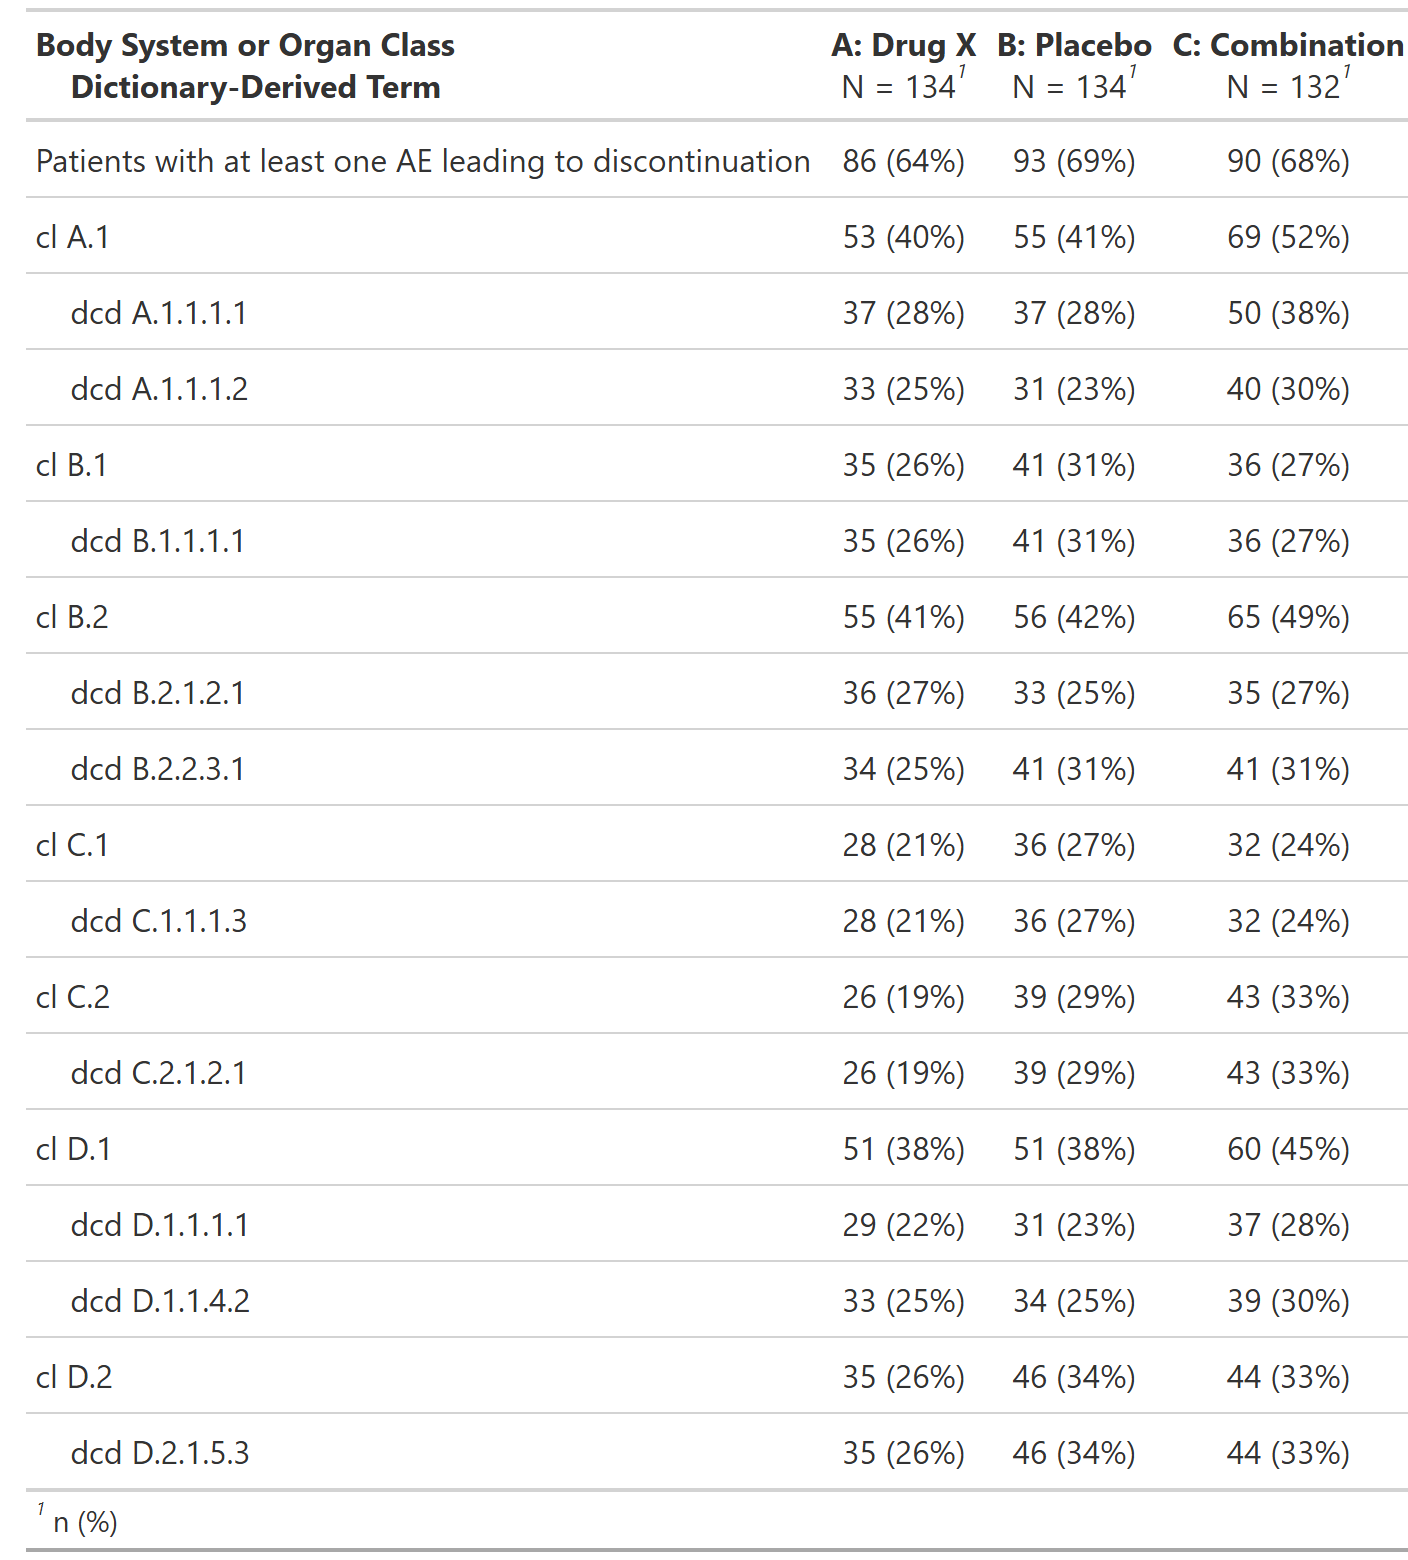This screenshot has width=1408, height=1560.
Task: Click the 'dcd D.2.1.5.3' row label
Action: pyautogui.click(x=160, y=1453)
